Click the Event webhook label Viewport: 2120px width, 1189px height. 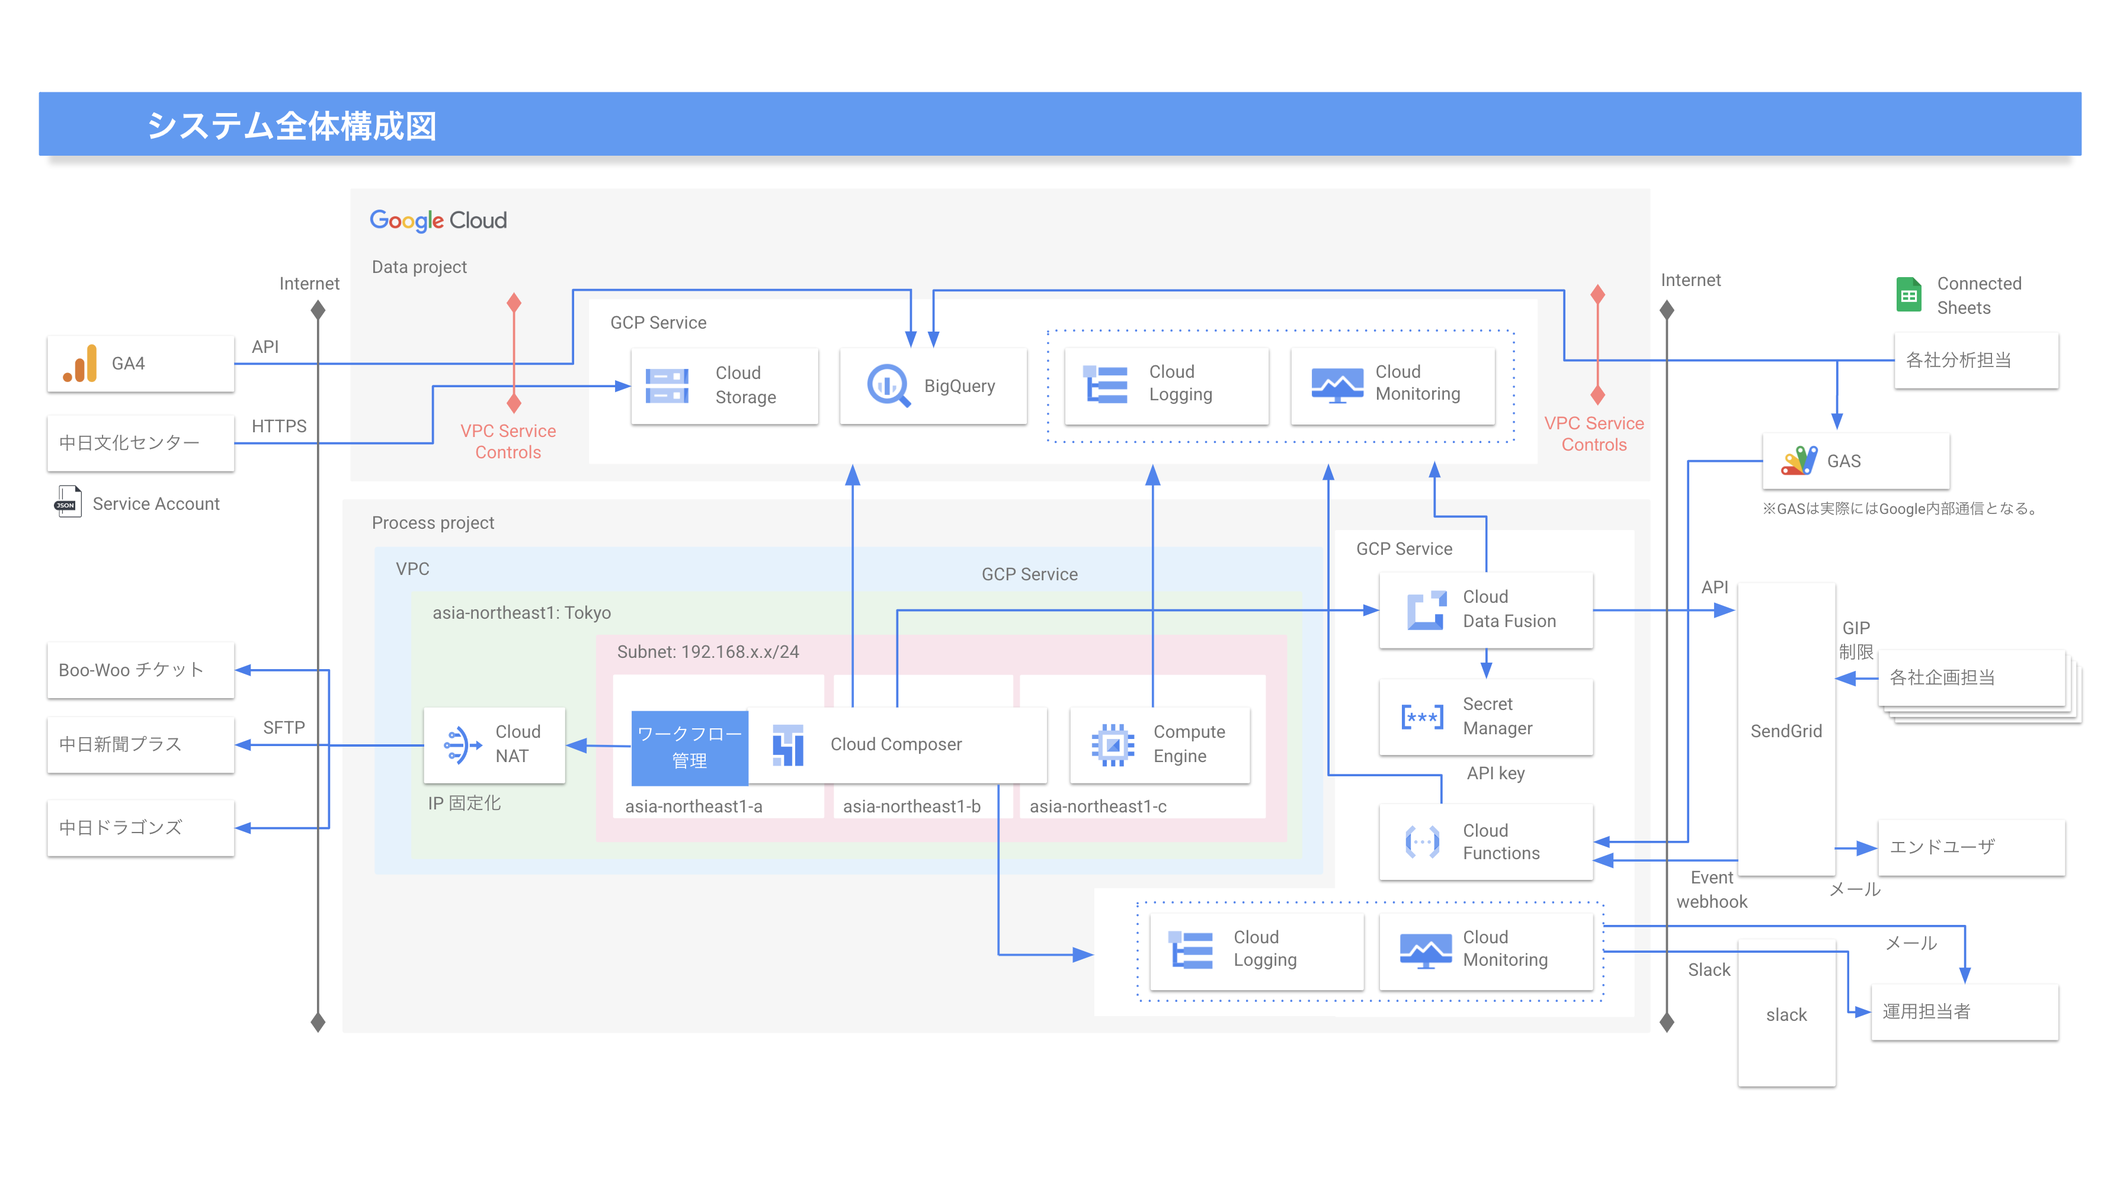(1711, 889)
